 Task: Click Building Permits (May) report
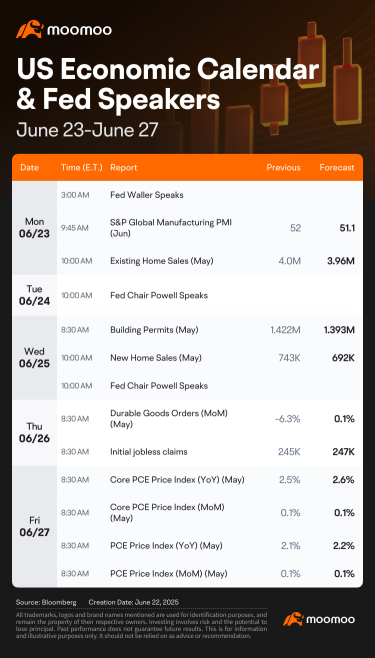click(x=152, y=330)
